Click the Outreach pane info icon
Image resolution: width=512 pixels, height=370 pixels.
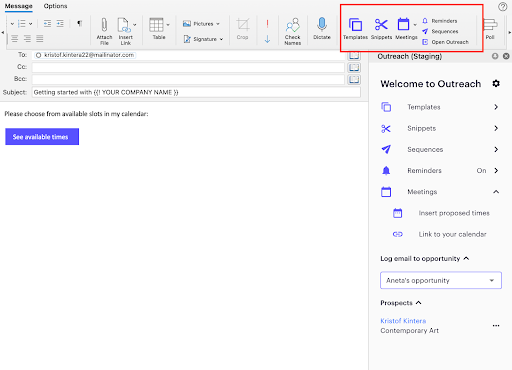pyautogui.click(x=495, y=56)
